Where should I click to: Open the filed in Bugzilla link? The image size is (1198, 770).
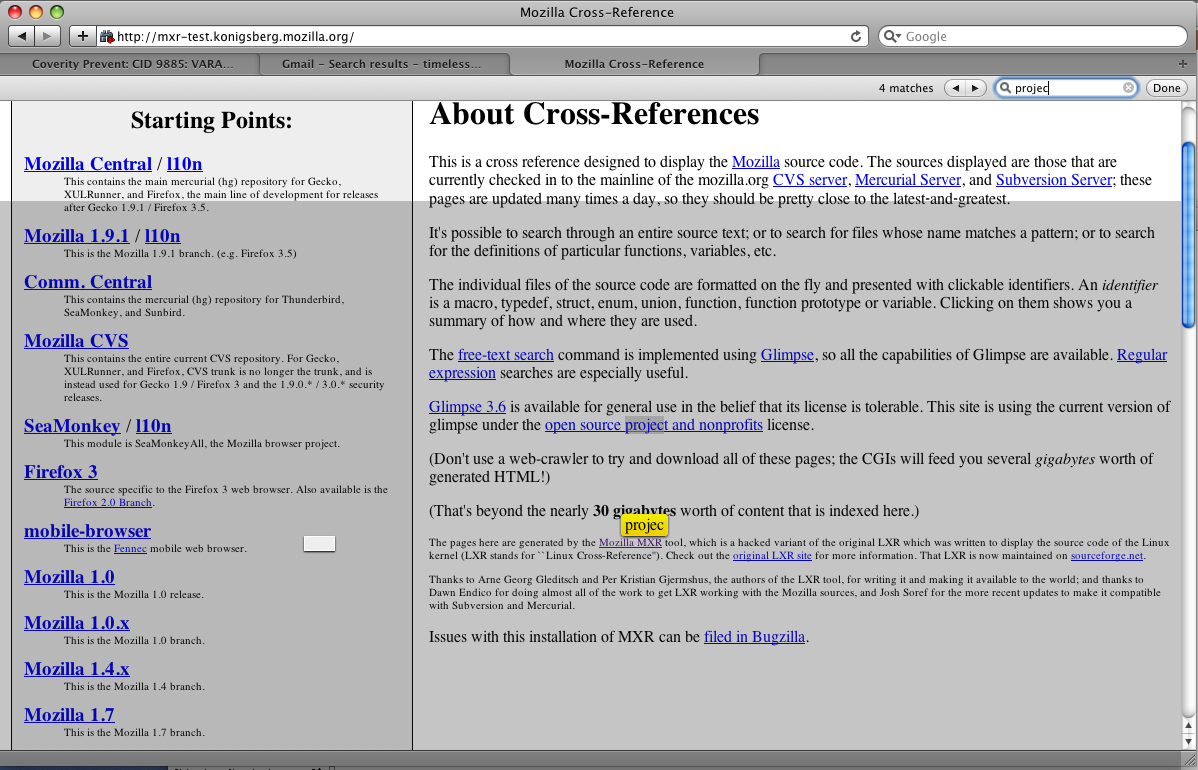coord(754,637)
